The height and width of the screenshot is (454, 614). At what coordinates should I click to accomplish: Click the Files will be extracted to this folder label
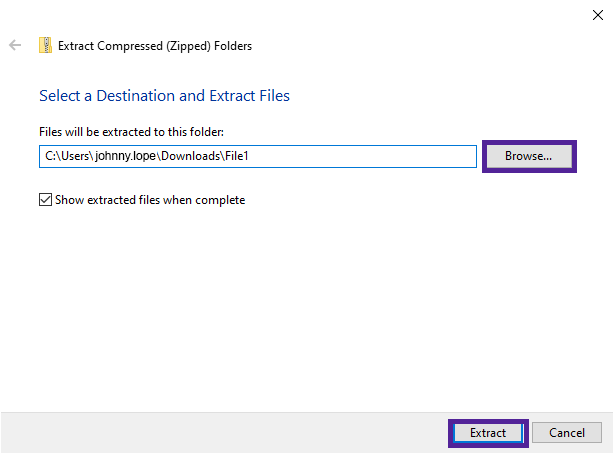click(x=131, y=132)
